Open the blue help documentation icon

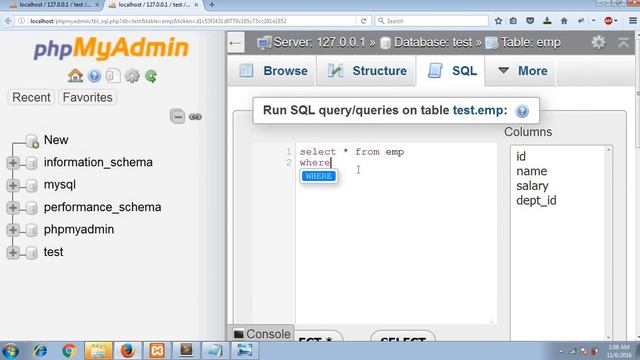[x=94, y=76]
